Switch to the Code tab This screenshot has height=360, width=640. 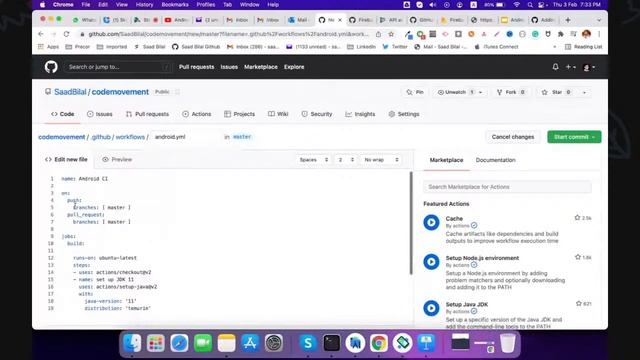[62, 114]
